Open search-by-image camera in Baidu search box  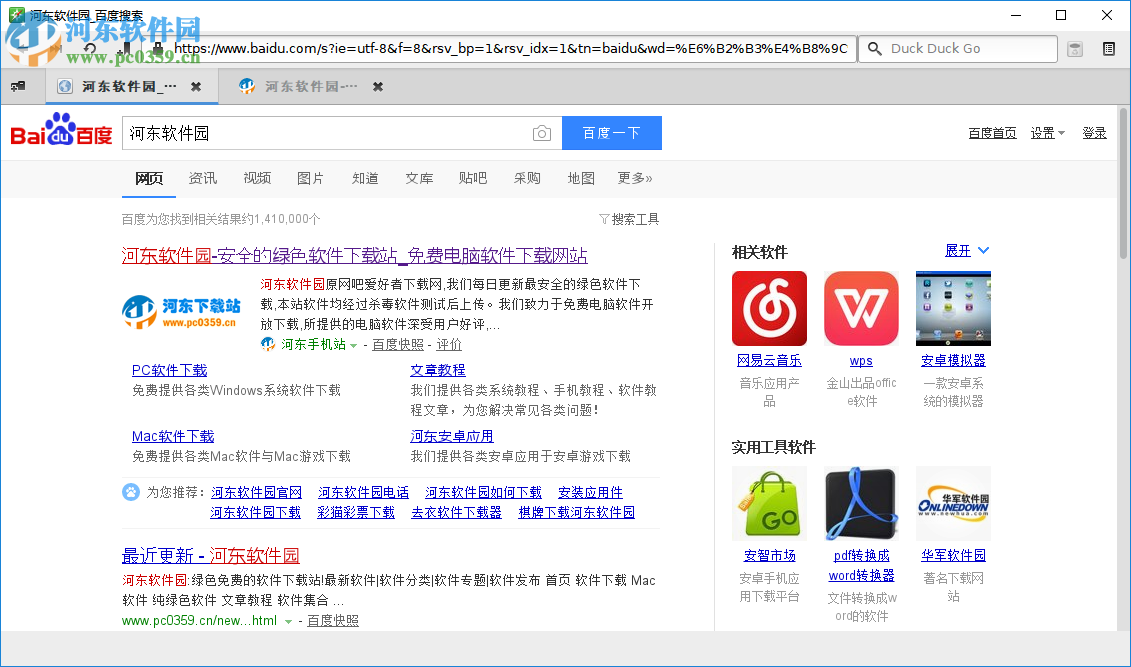point(541,132)
